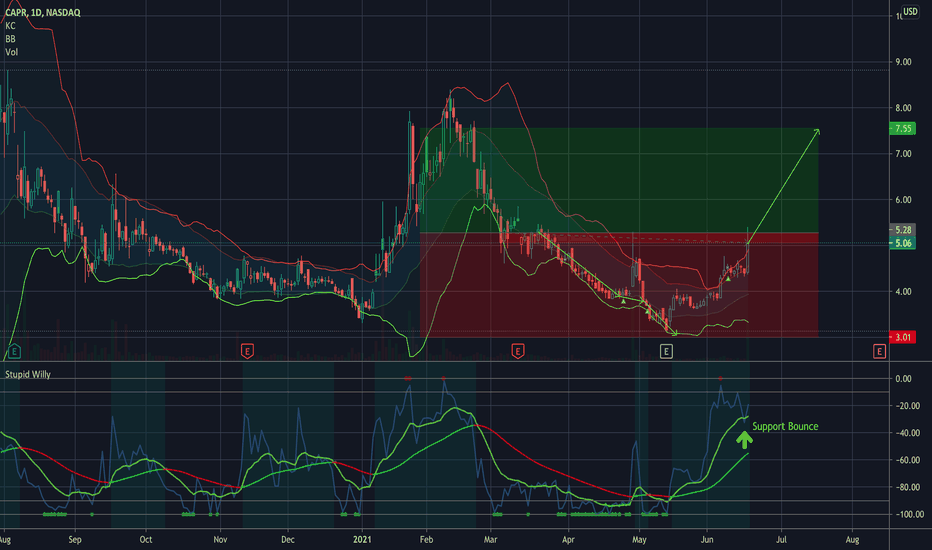The image size is (932, 550).
Task: Click the 7.55 target price label
Action: coord(903,128)
